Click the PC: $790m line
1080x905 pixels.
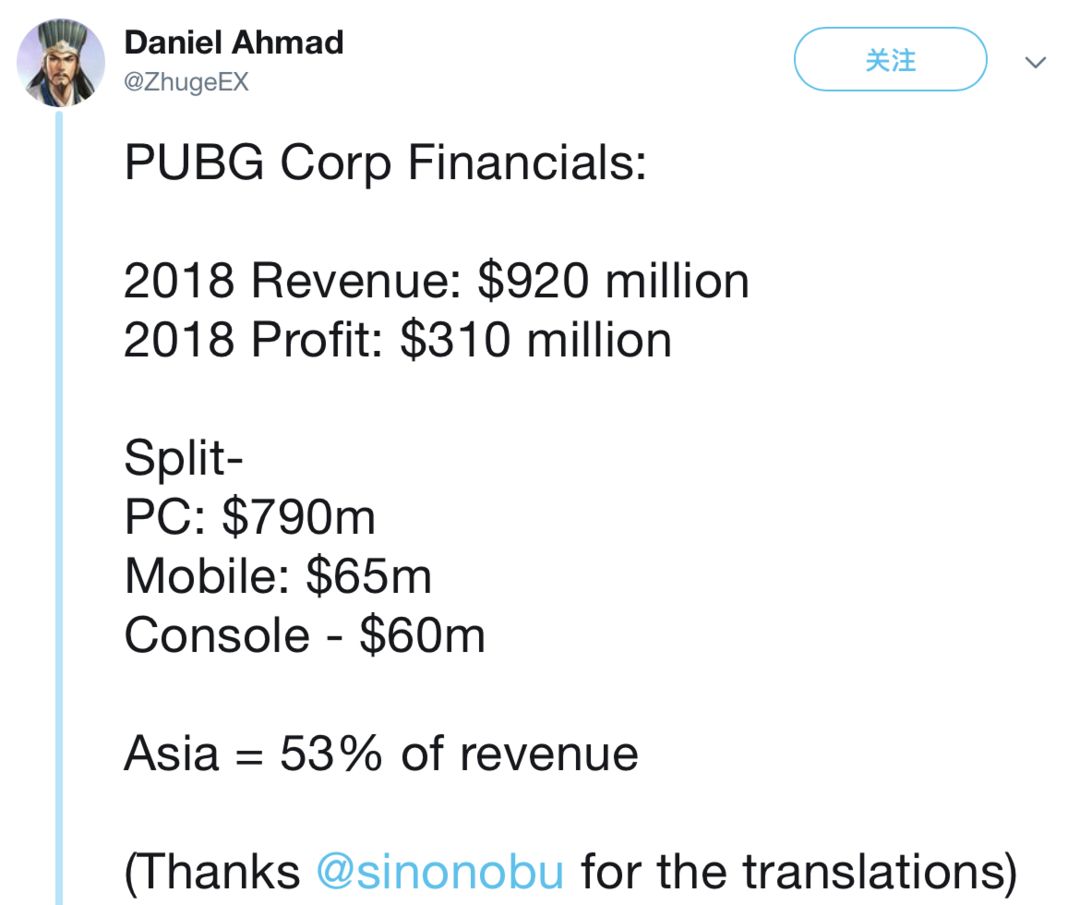(x=249, y=517)
